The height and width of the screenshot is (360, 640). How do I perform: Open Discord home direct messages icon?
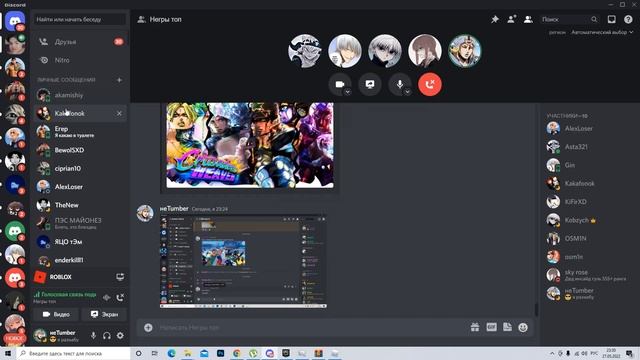tap(15, 20)
